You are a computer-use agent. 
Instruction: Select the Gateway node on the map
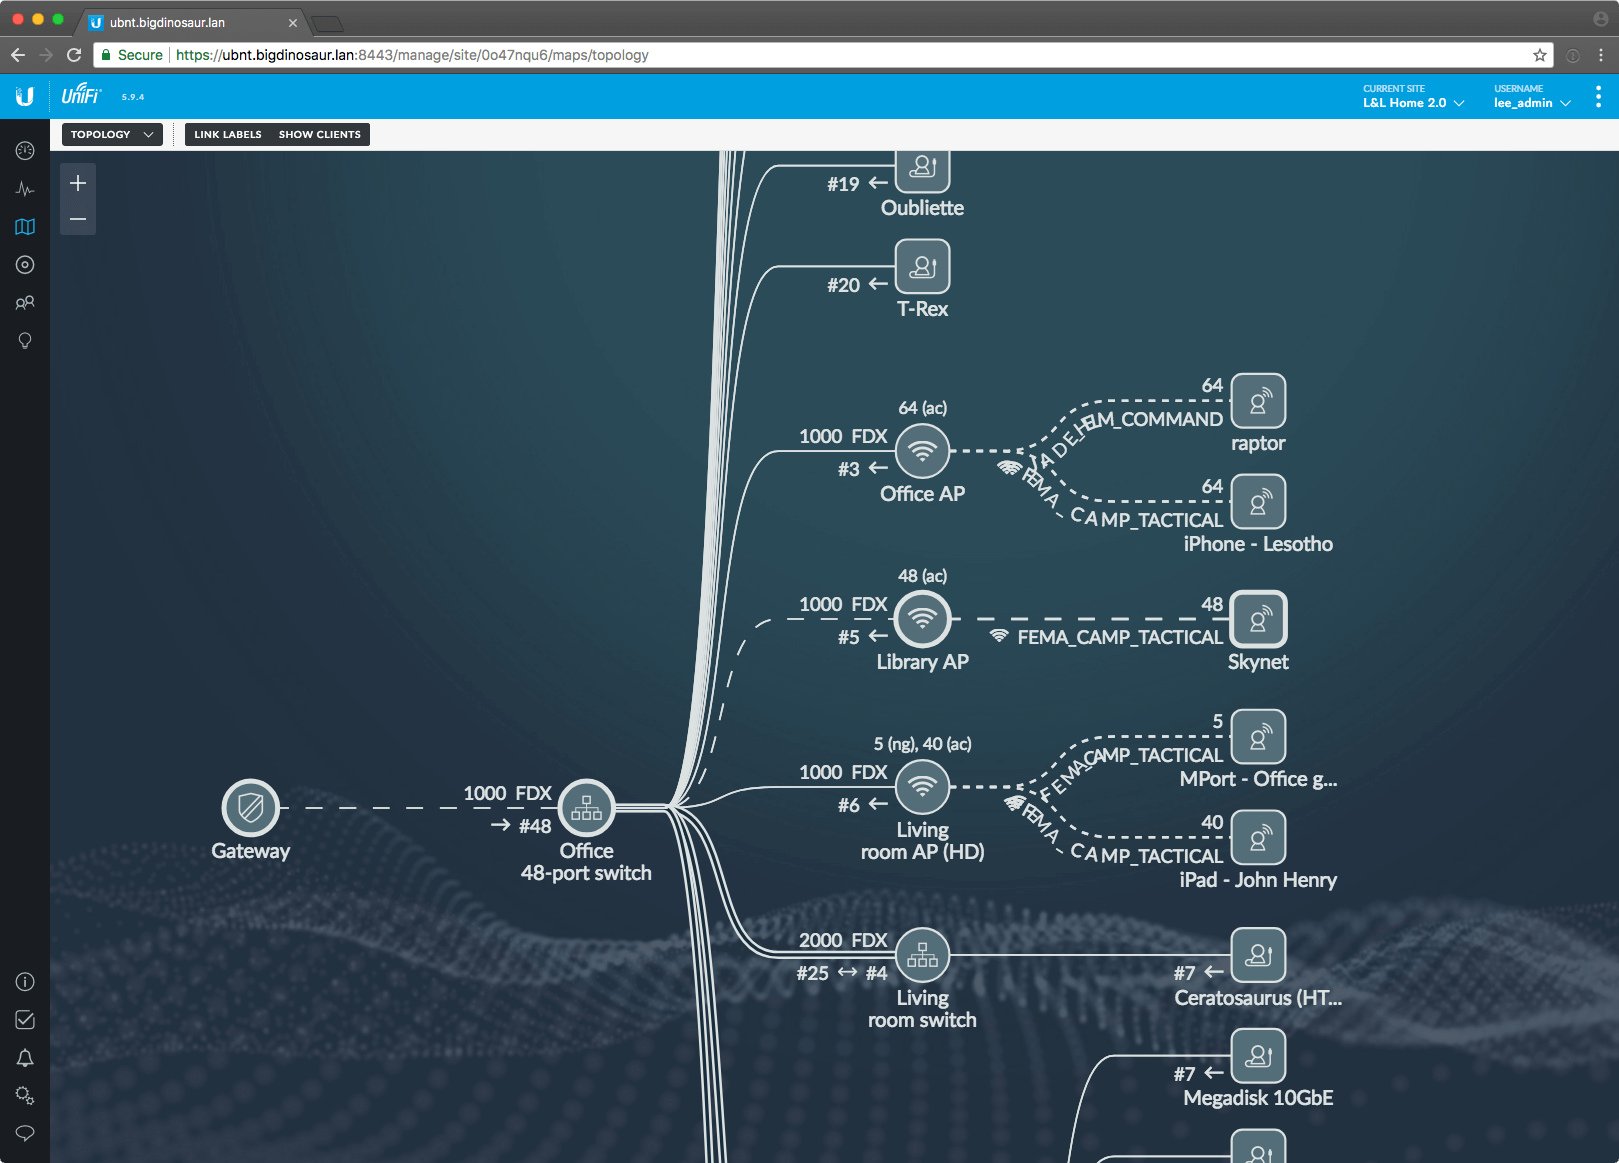point(250,808)
